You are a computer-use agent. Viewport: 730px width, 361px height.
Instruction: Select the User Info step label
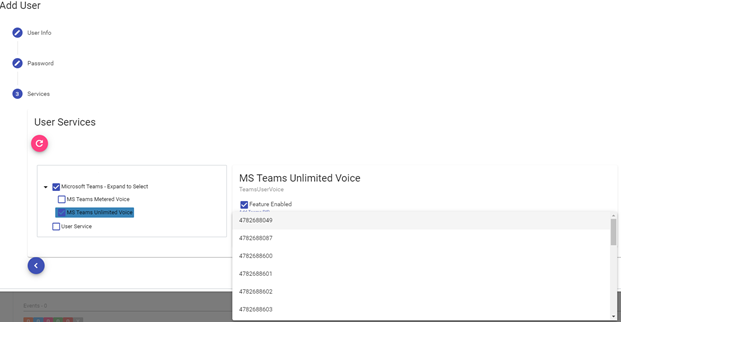39,33
